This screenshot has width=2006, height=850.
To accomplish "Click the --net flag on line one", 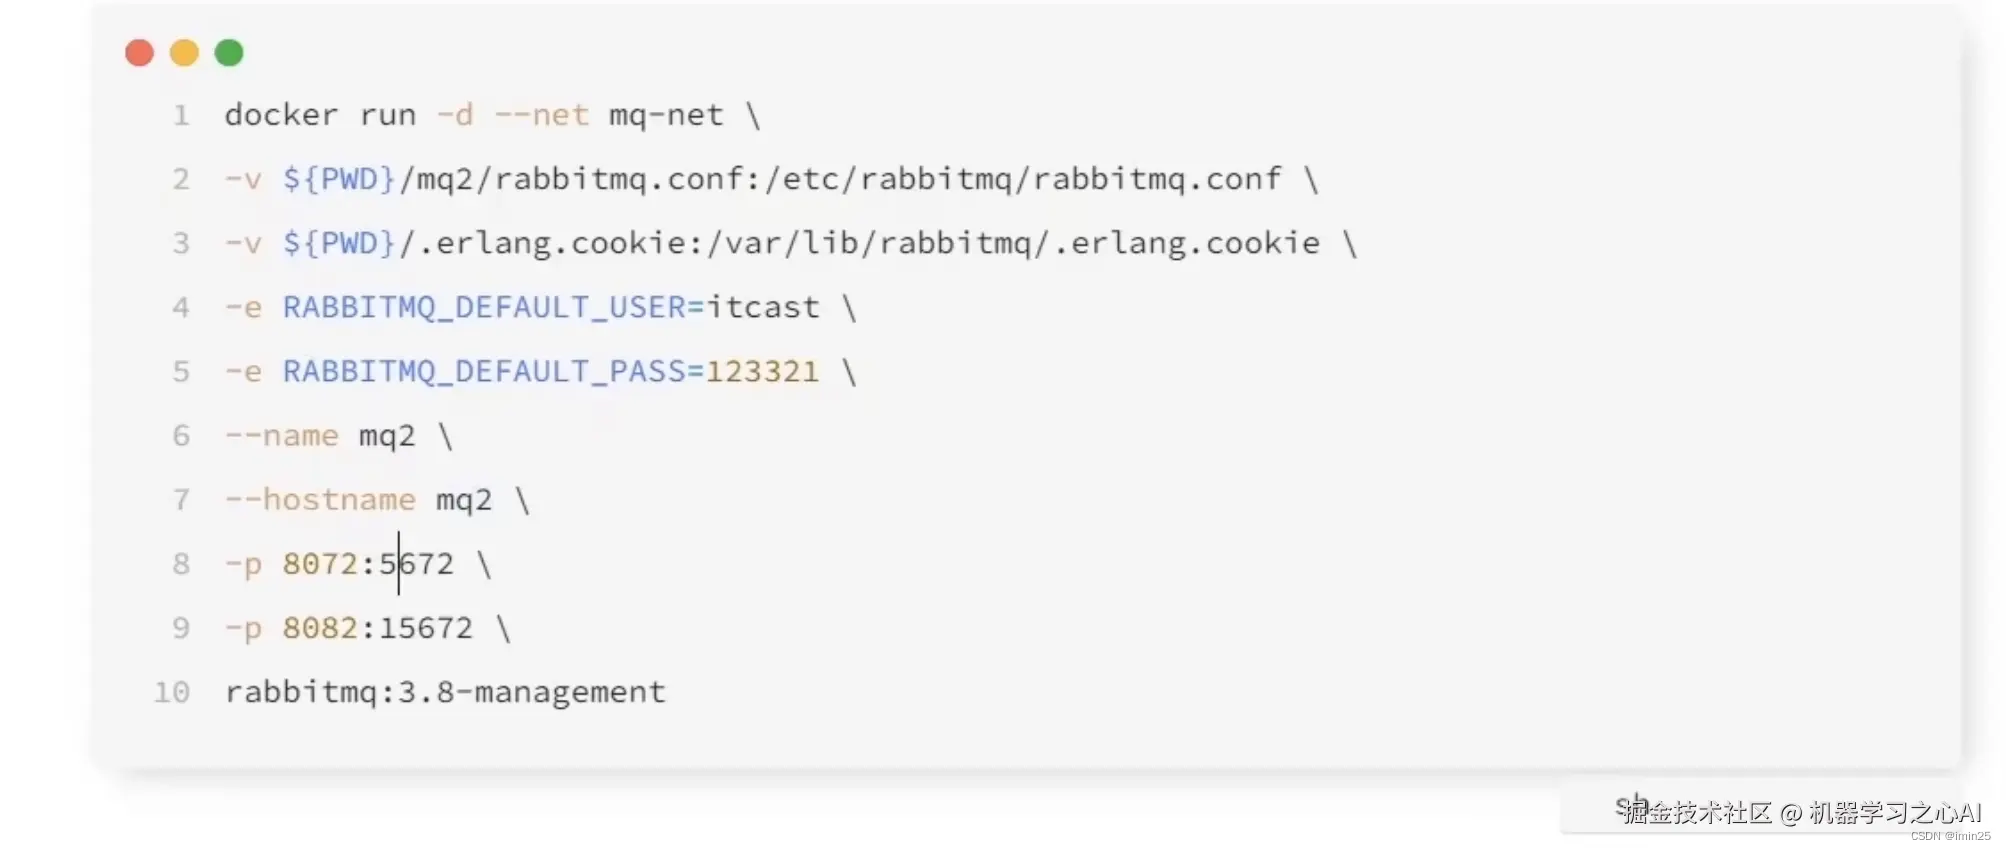I will tap(541, 115).
